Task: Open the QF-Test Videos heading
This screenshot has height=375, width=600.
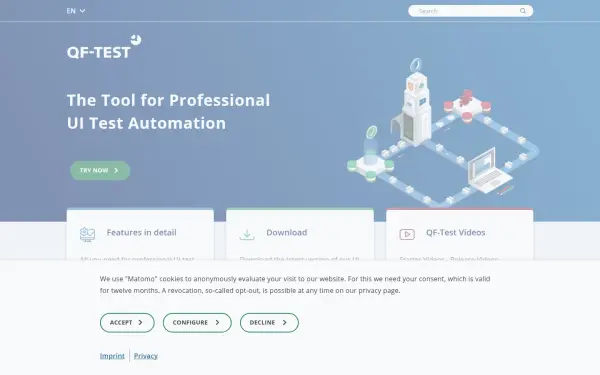Action: tap(455, 233)
